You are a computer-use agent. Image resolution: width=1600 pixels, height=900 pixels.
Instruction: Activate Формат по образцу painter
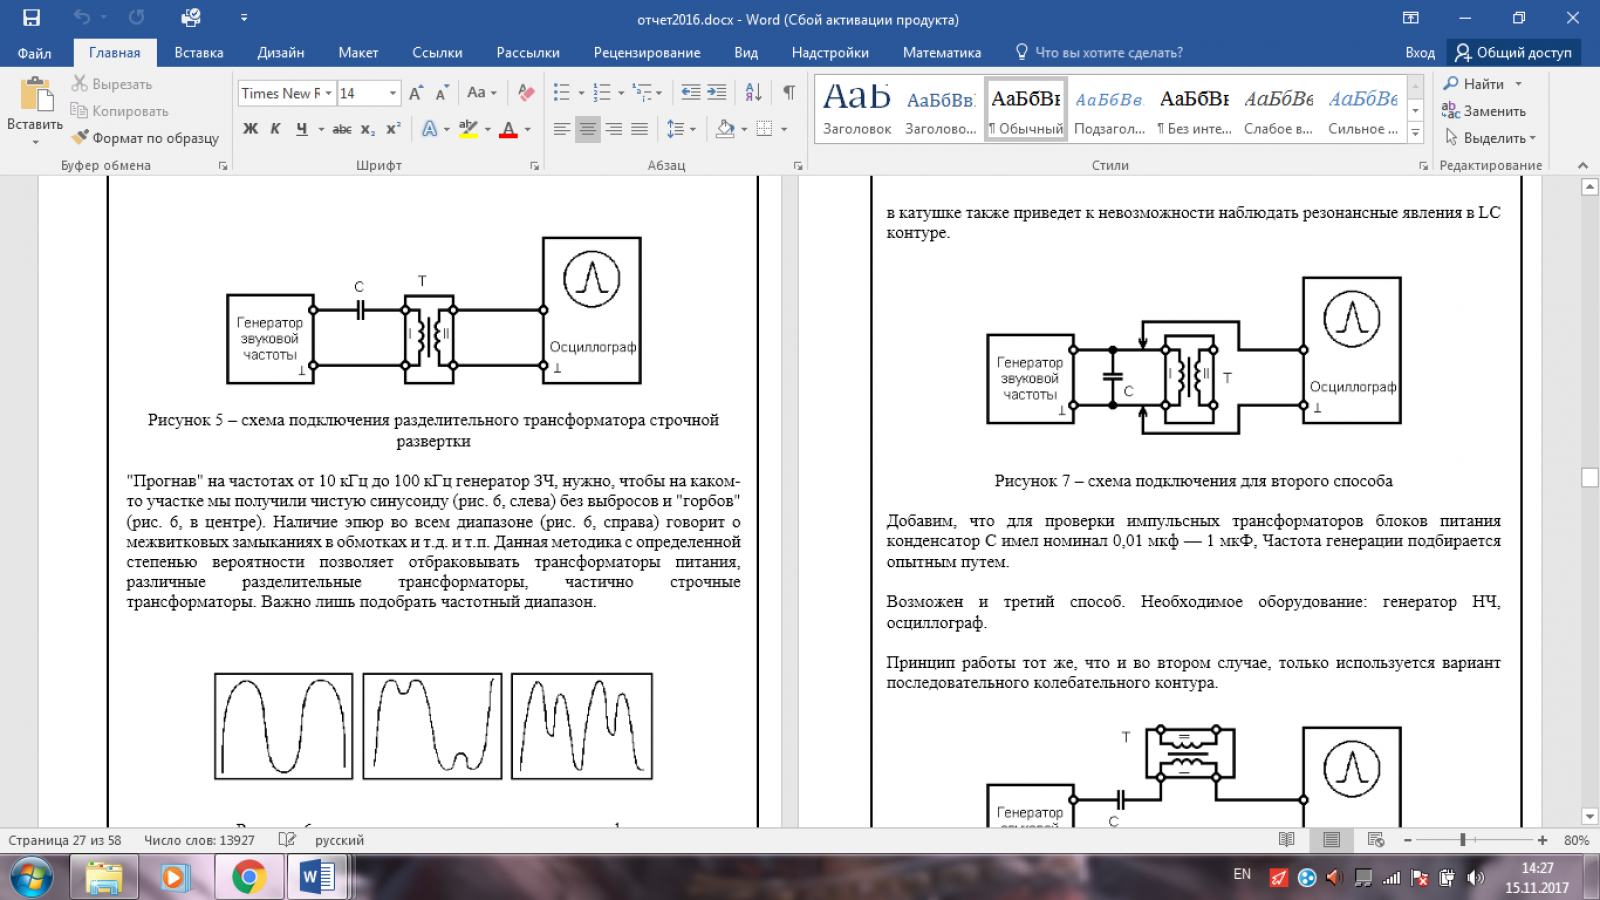point(145,138)
